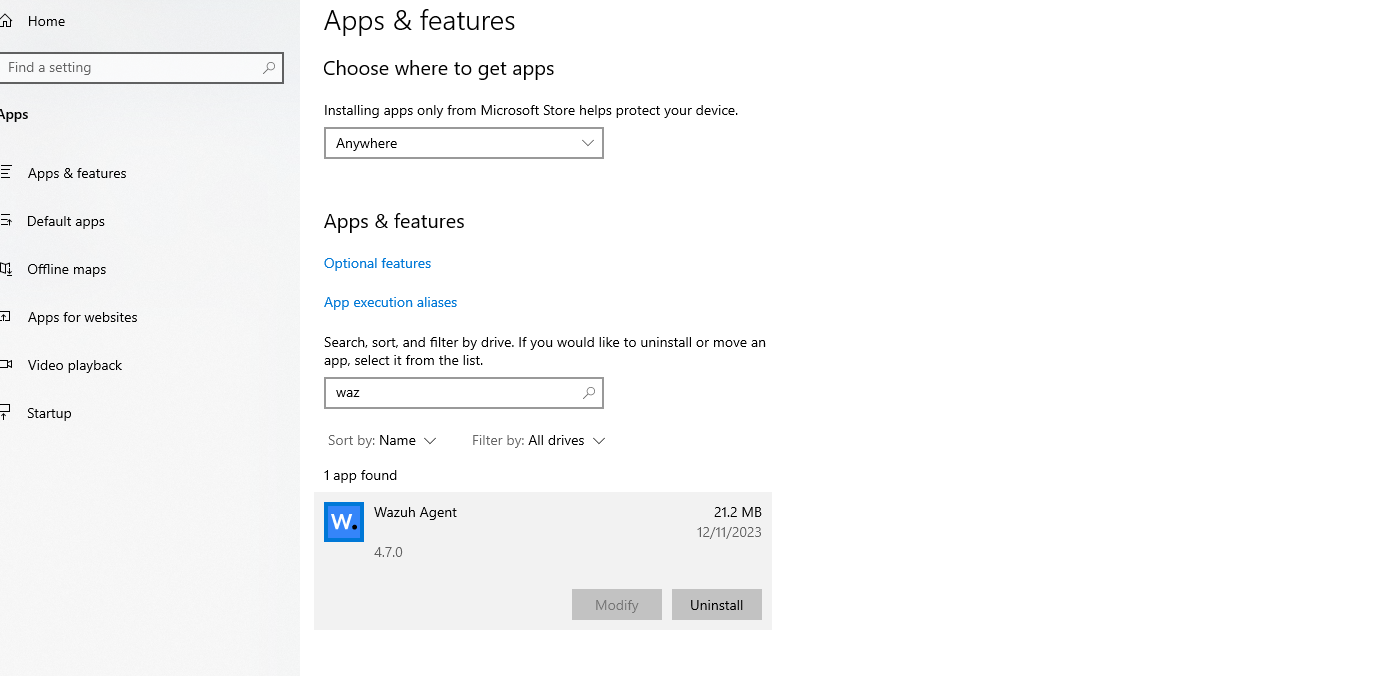
Task: Click the Apps for websites icon
Action: click(x=6, y=317)
